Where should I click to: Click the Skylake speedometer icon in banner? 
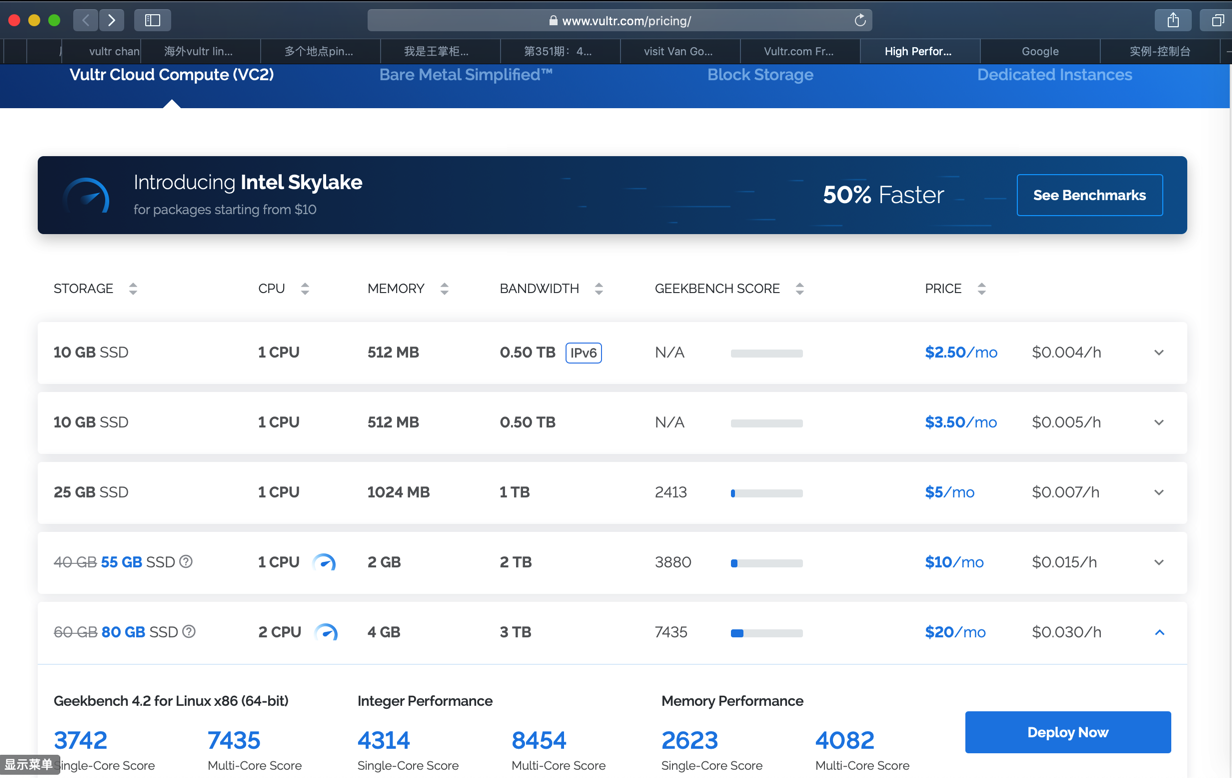pos(87,195)
